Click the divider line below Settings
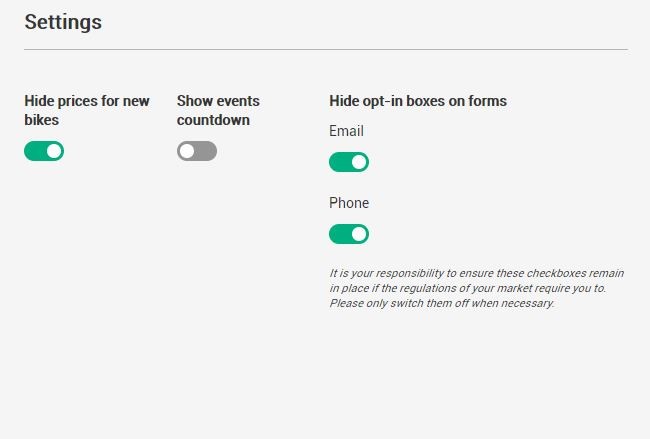 coord(325,49)
